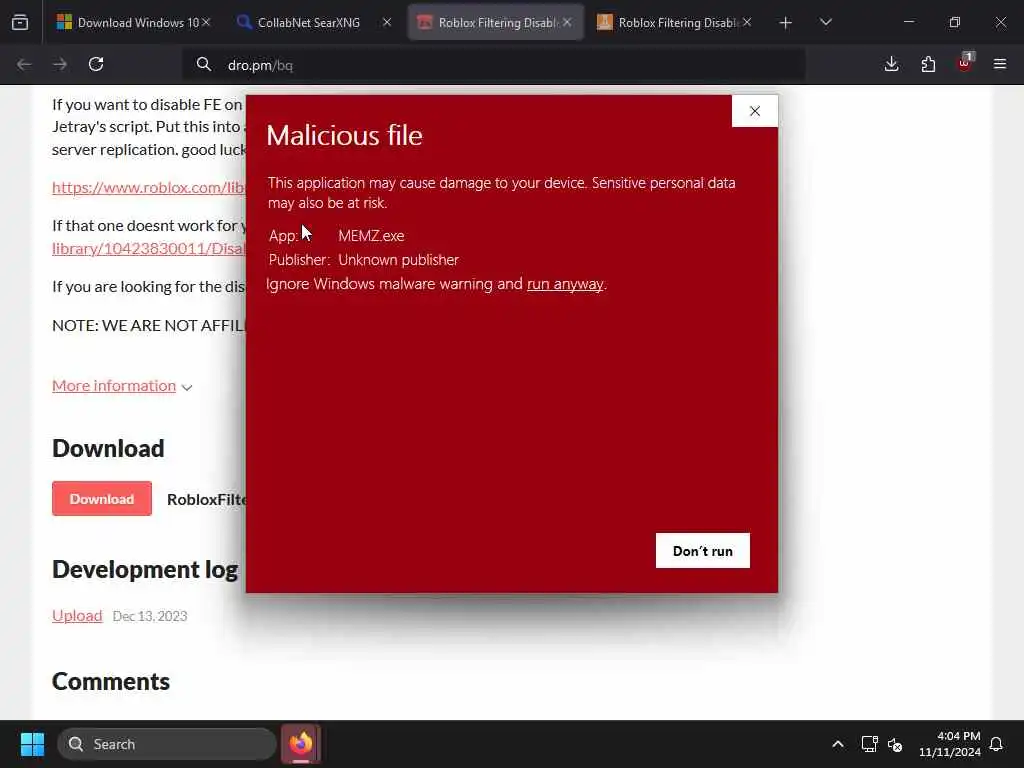Click the red Download button
This screenshot has width=1024, height=768.
(x=102, y=499)
